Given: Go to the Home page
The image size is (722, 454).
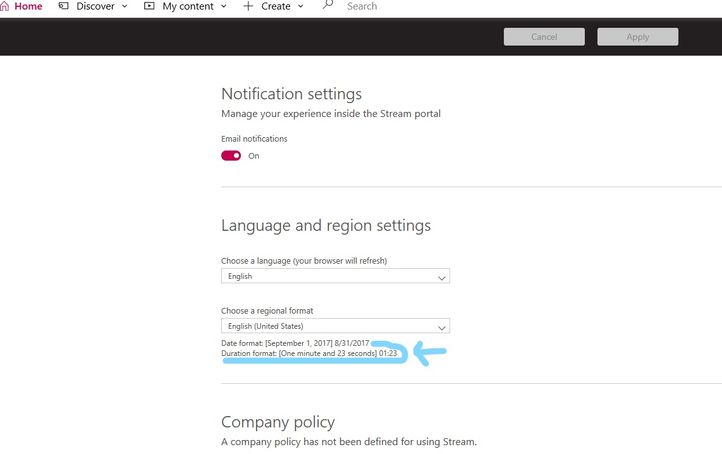Looking at the screenshot, I should 22,6.
